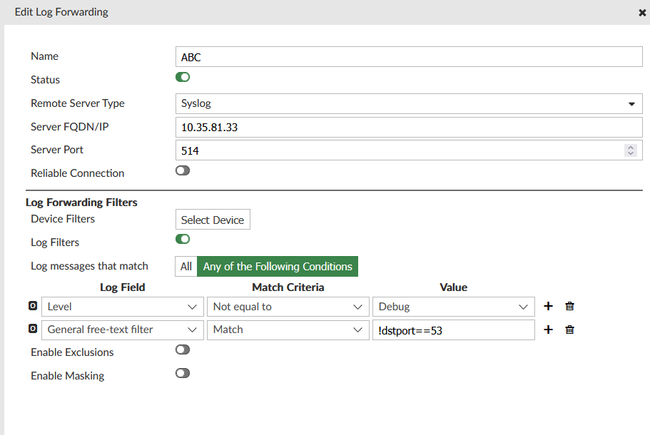Viewport: 650px width, 435px height.
Task: Delete the General free-text filter row
Action: coord(570,329)
